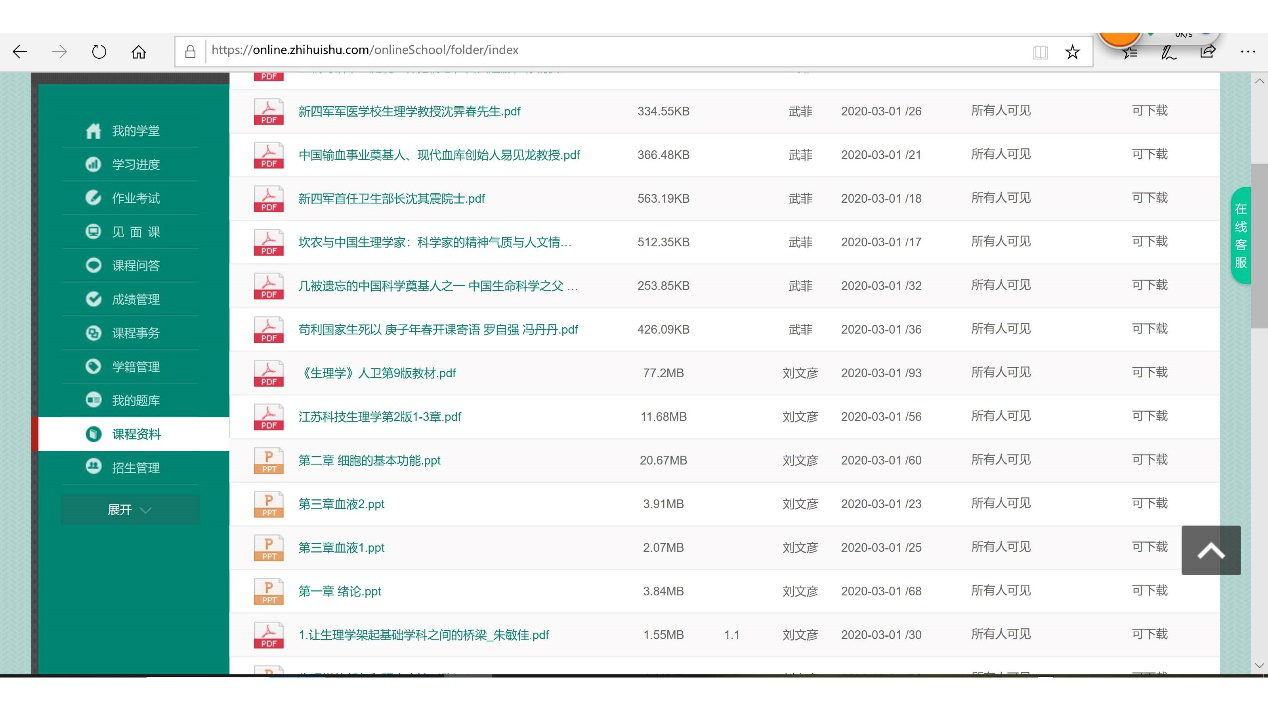This screenshot has width=1268, height=714.
Task: Bookmark page with the star icon
Action: pos(1072,52)
